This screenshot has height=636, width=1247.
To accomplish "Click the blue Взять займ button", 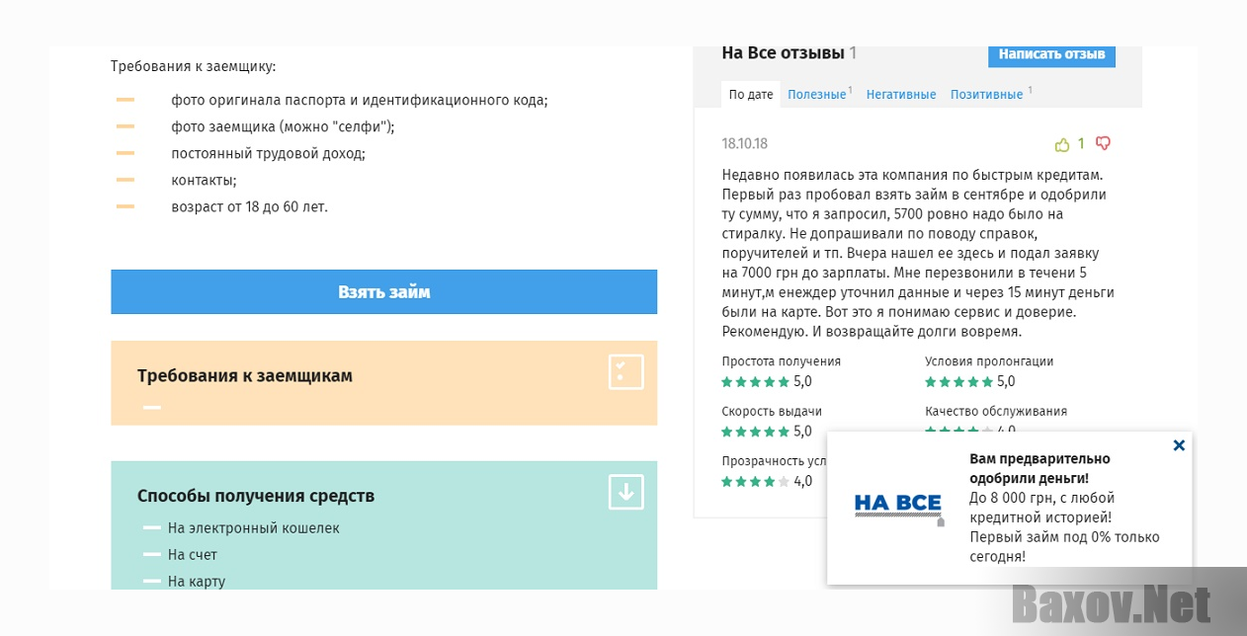I will point(384,292).
